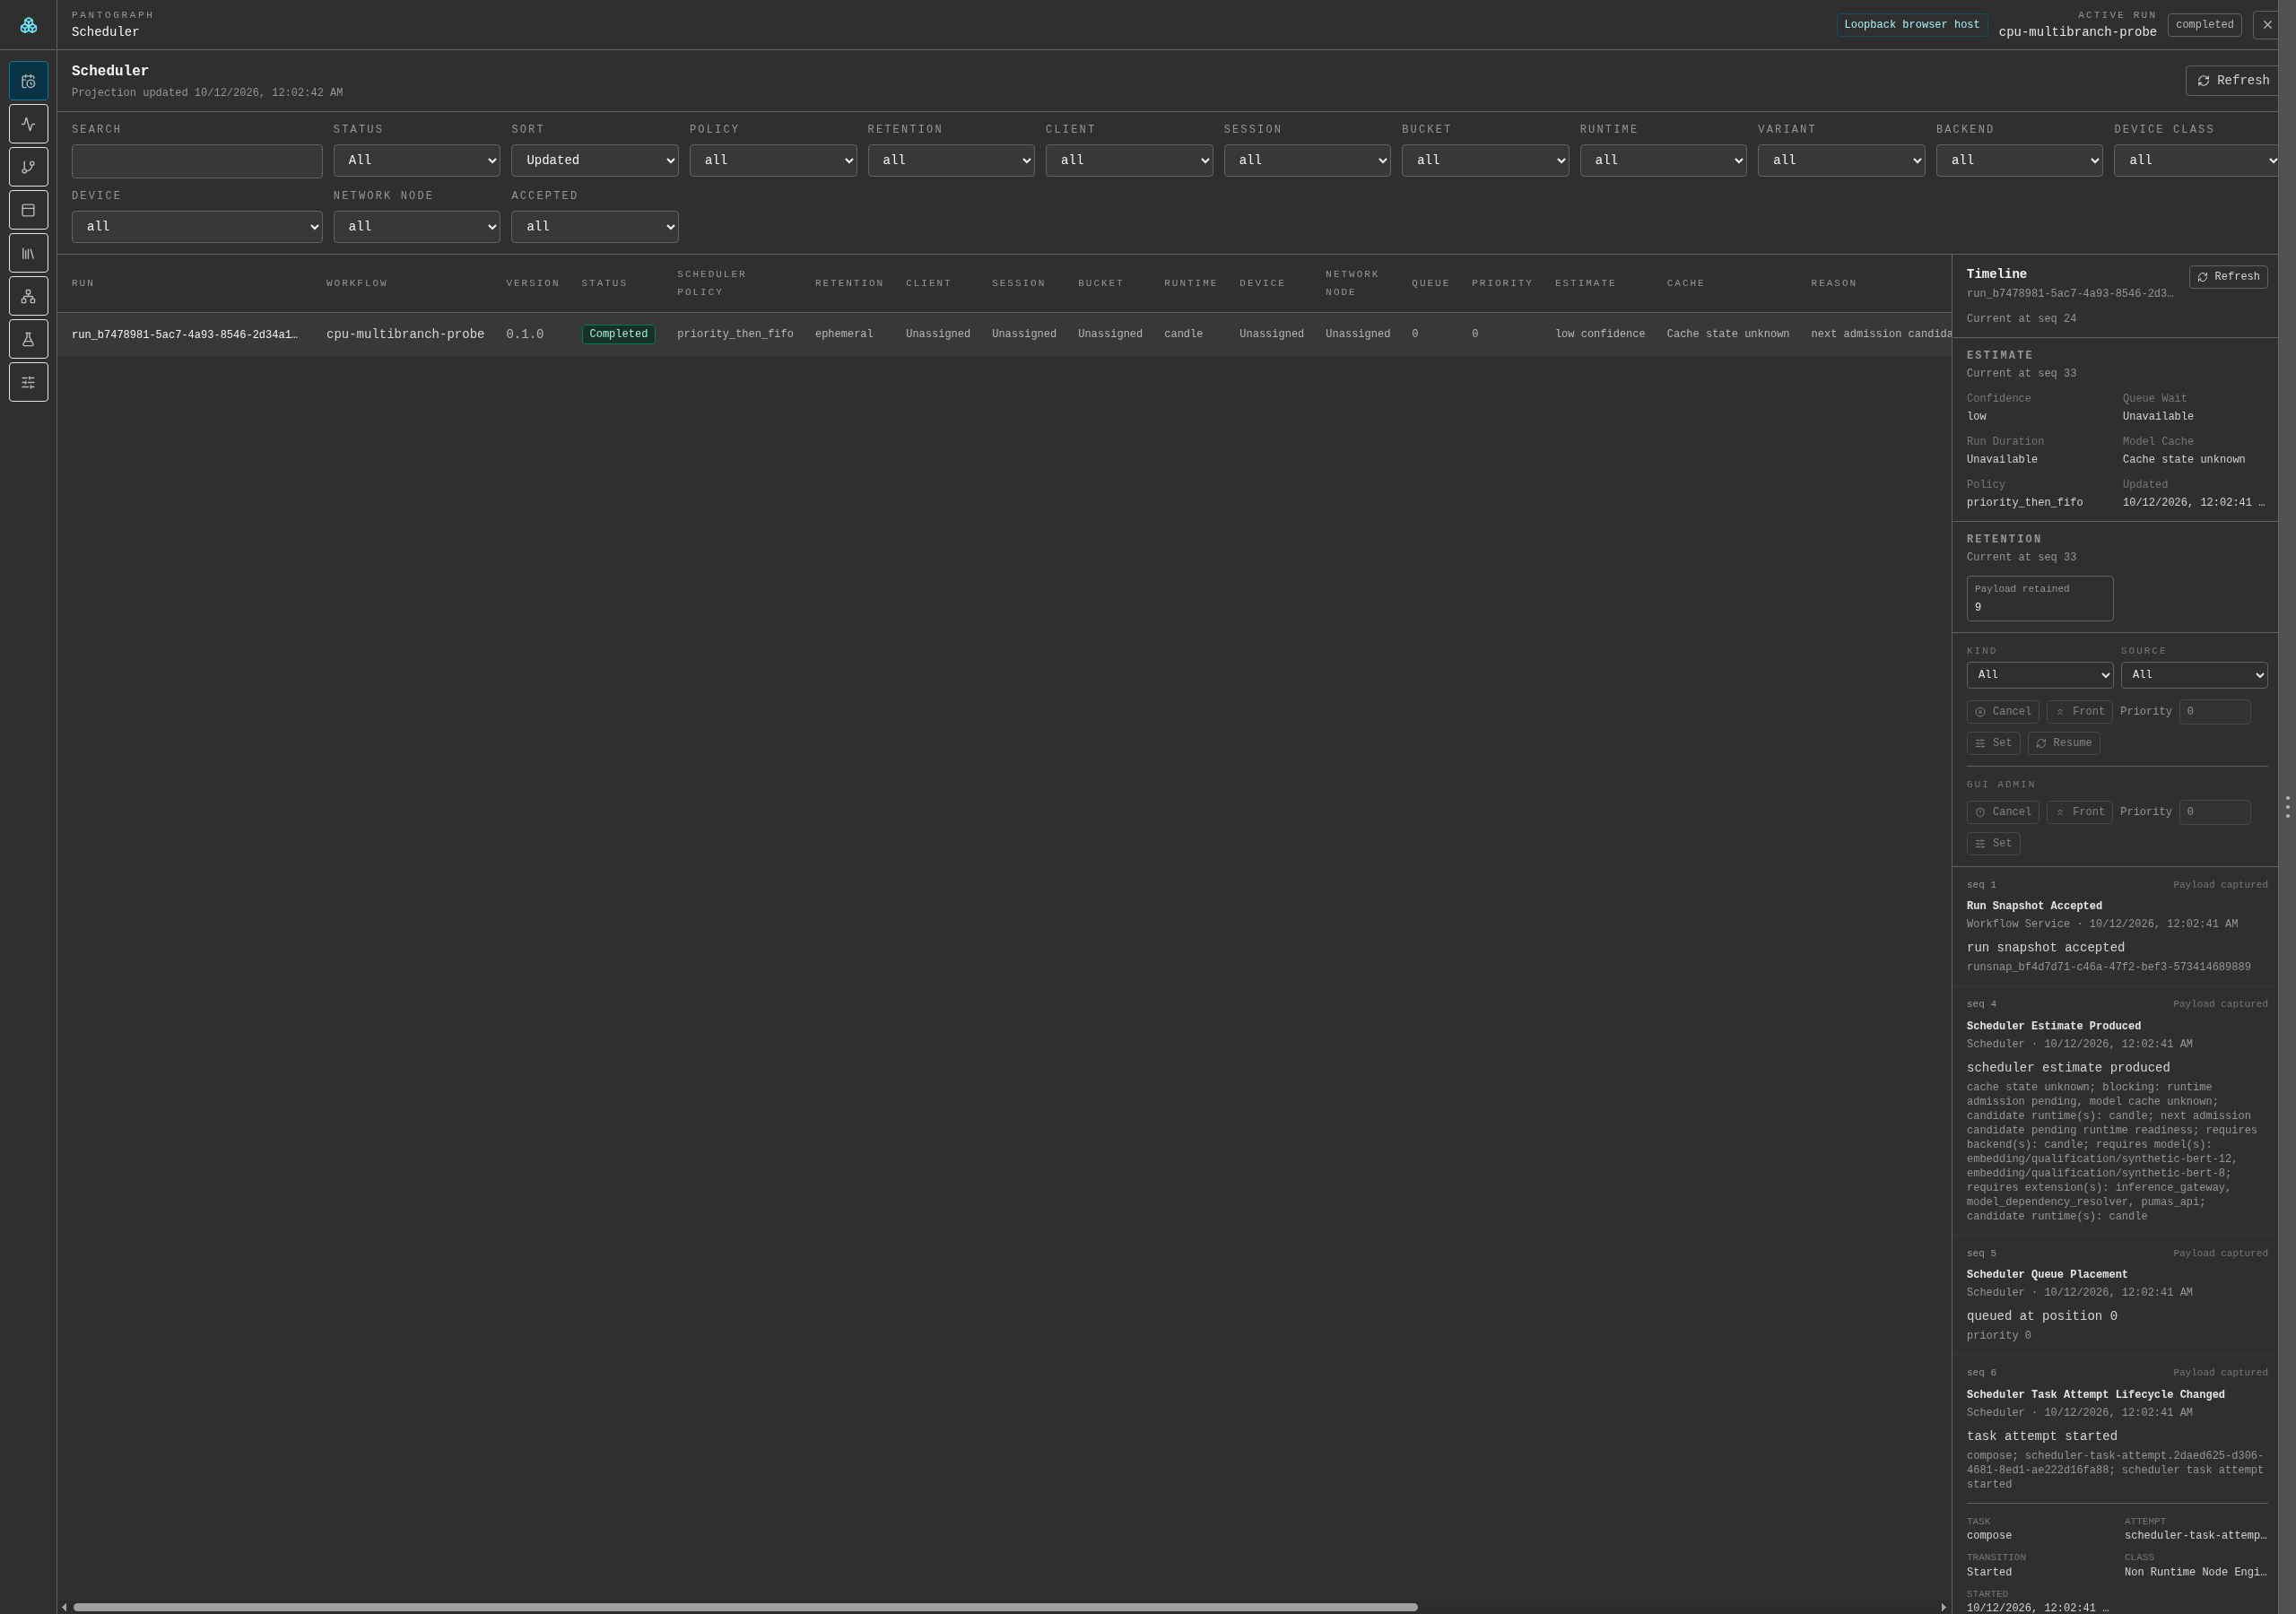
Task: Click the Loopback browser host badge
Action: [1911, 25]
